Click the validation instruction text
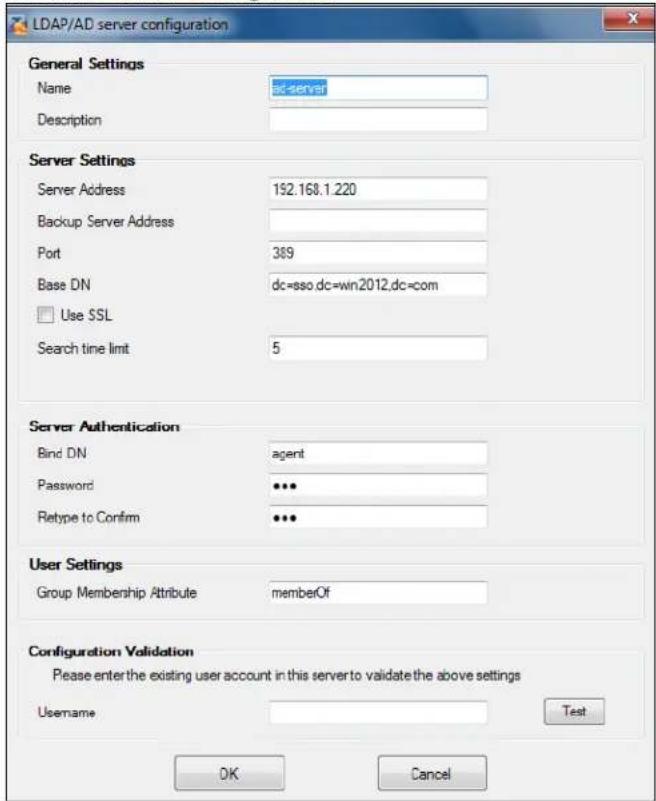Viewport: 656px width, 801px height. click(287, 675)
